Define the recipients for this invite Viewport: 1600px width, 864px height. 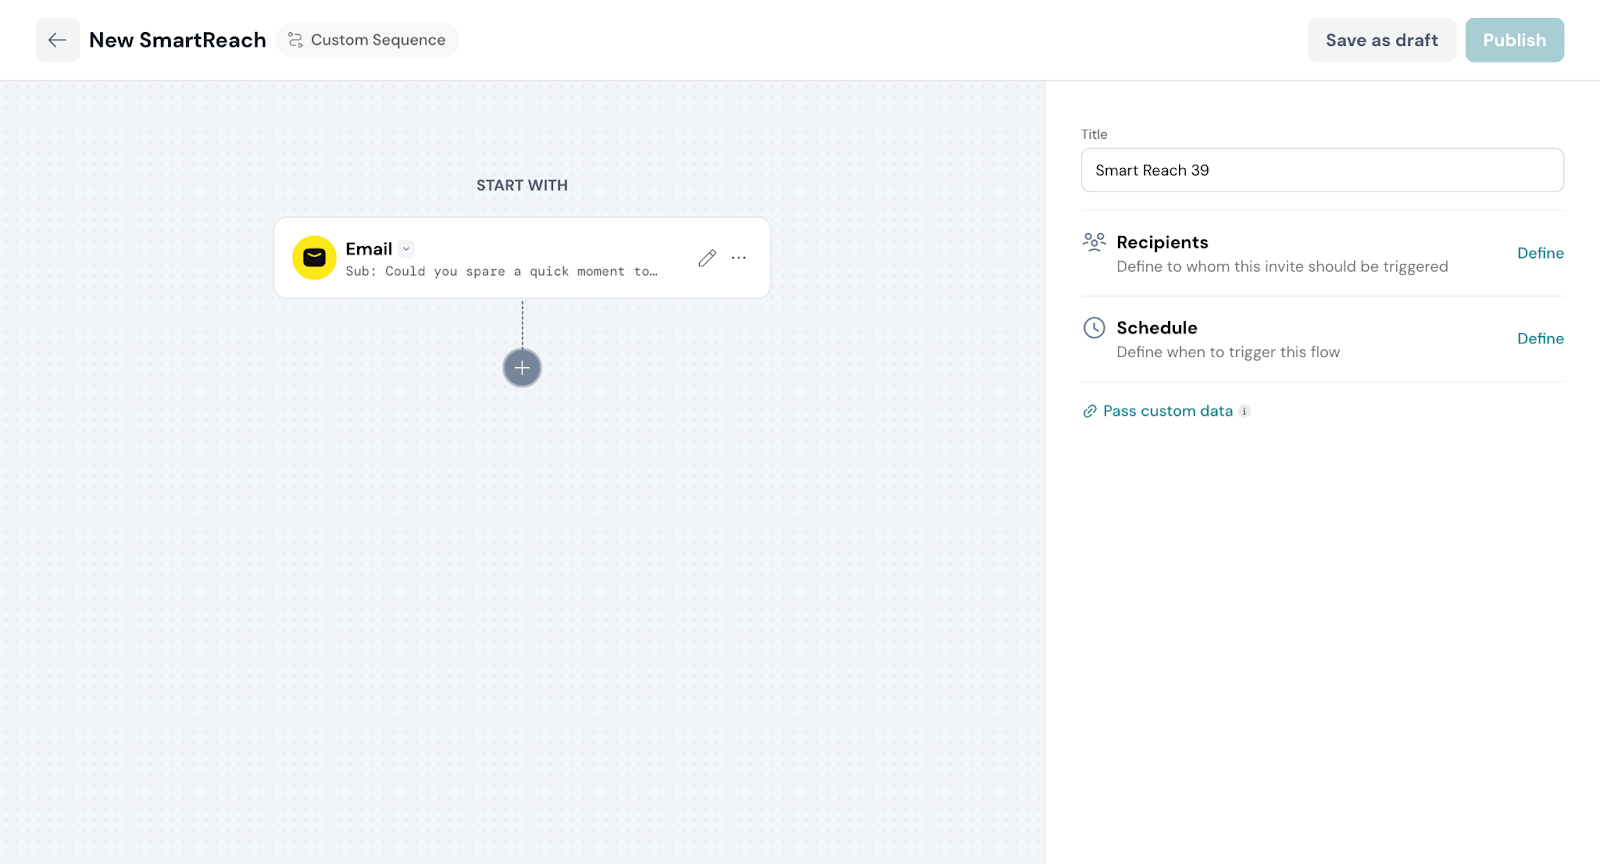pos(1539,253)
